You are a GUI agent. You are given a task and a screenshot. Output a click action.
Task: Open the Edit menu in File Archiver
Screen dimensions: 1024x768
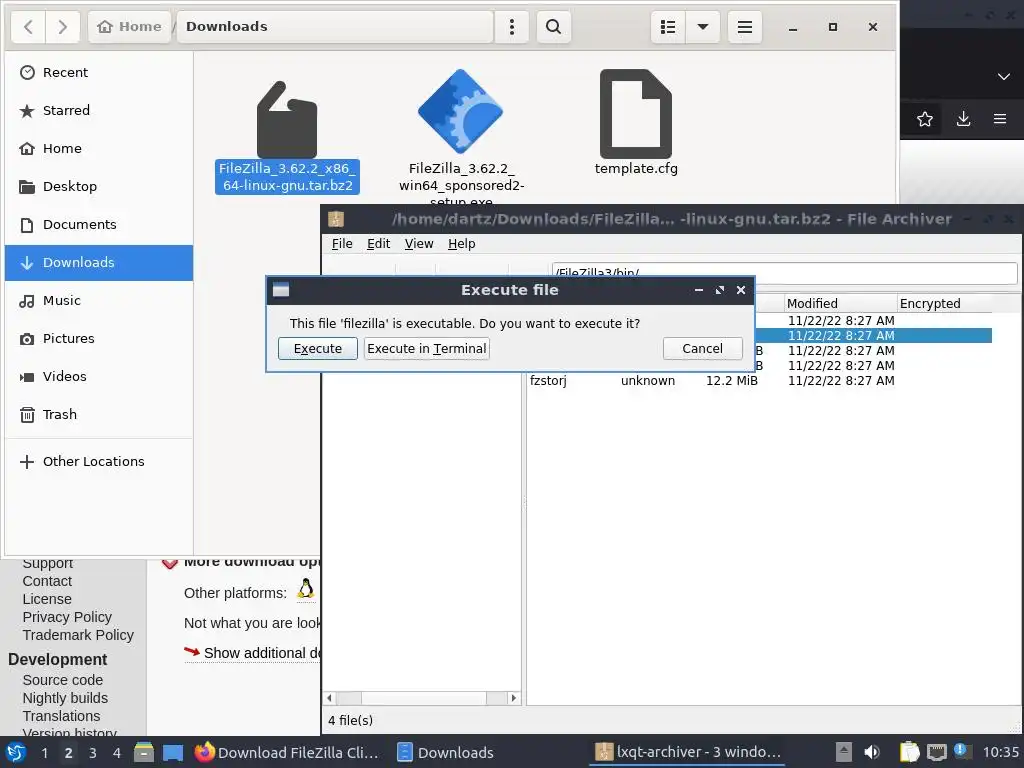pyautogui.click(x=378, y=244)
